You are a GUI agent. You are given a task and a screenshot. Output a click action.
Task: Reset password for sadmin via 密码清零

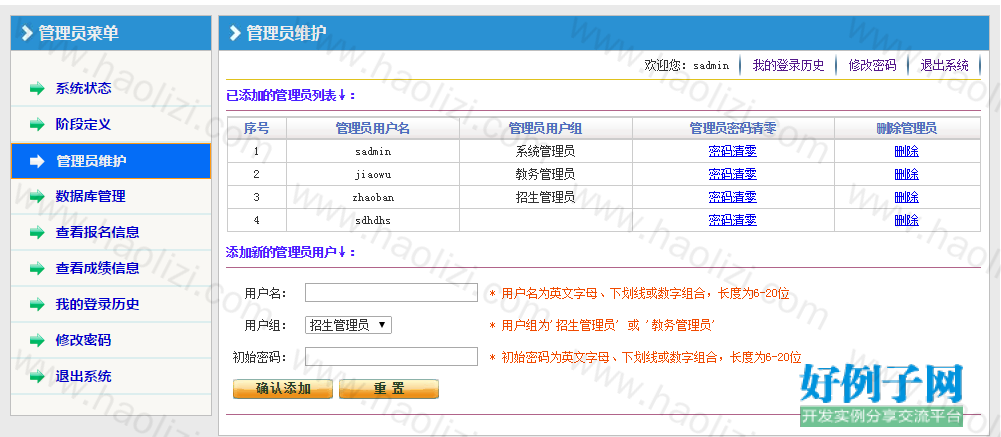pyautogui.click(x=732, y=152)
